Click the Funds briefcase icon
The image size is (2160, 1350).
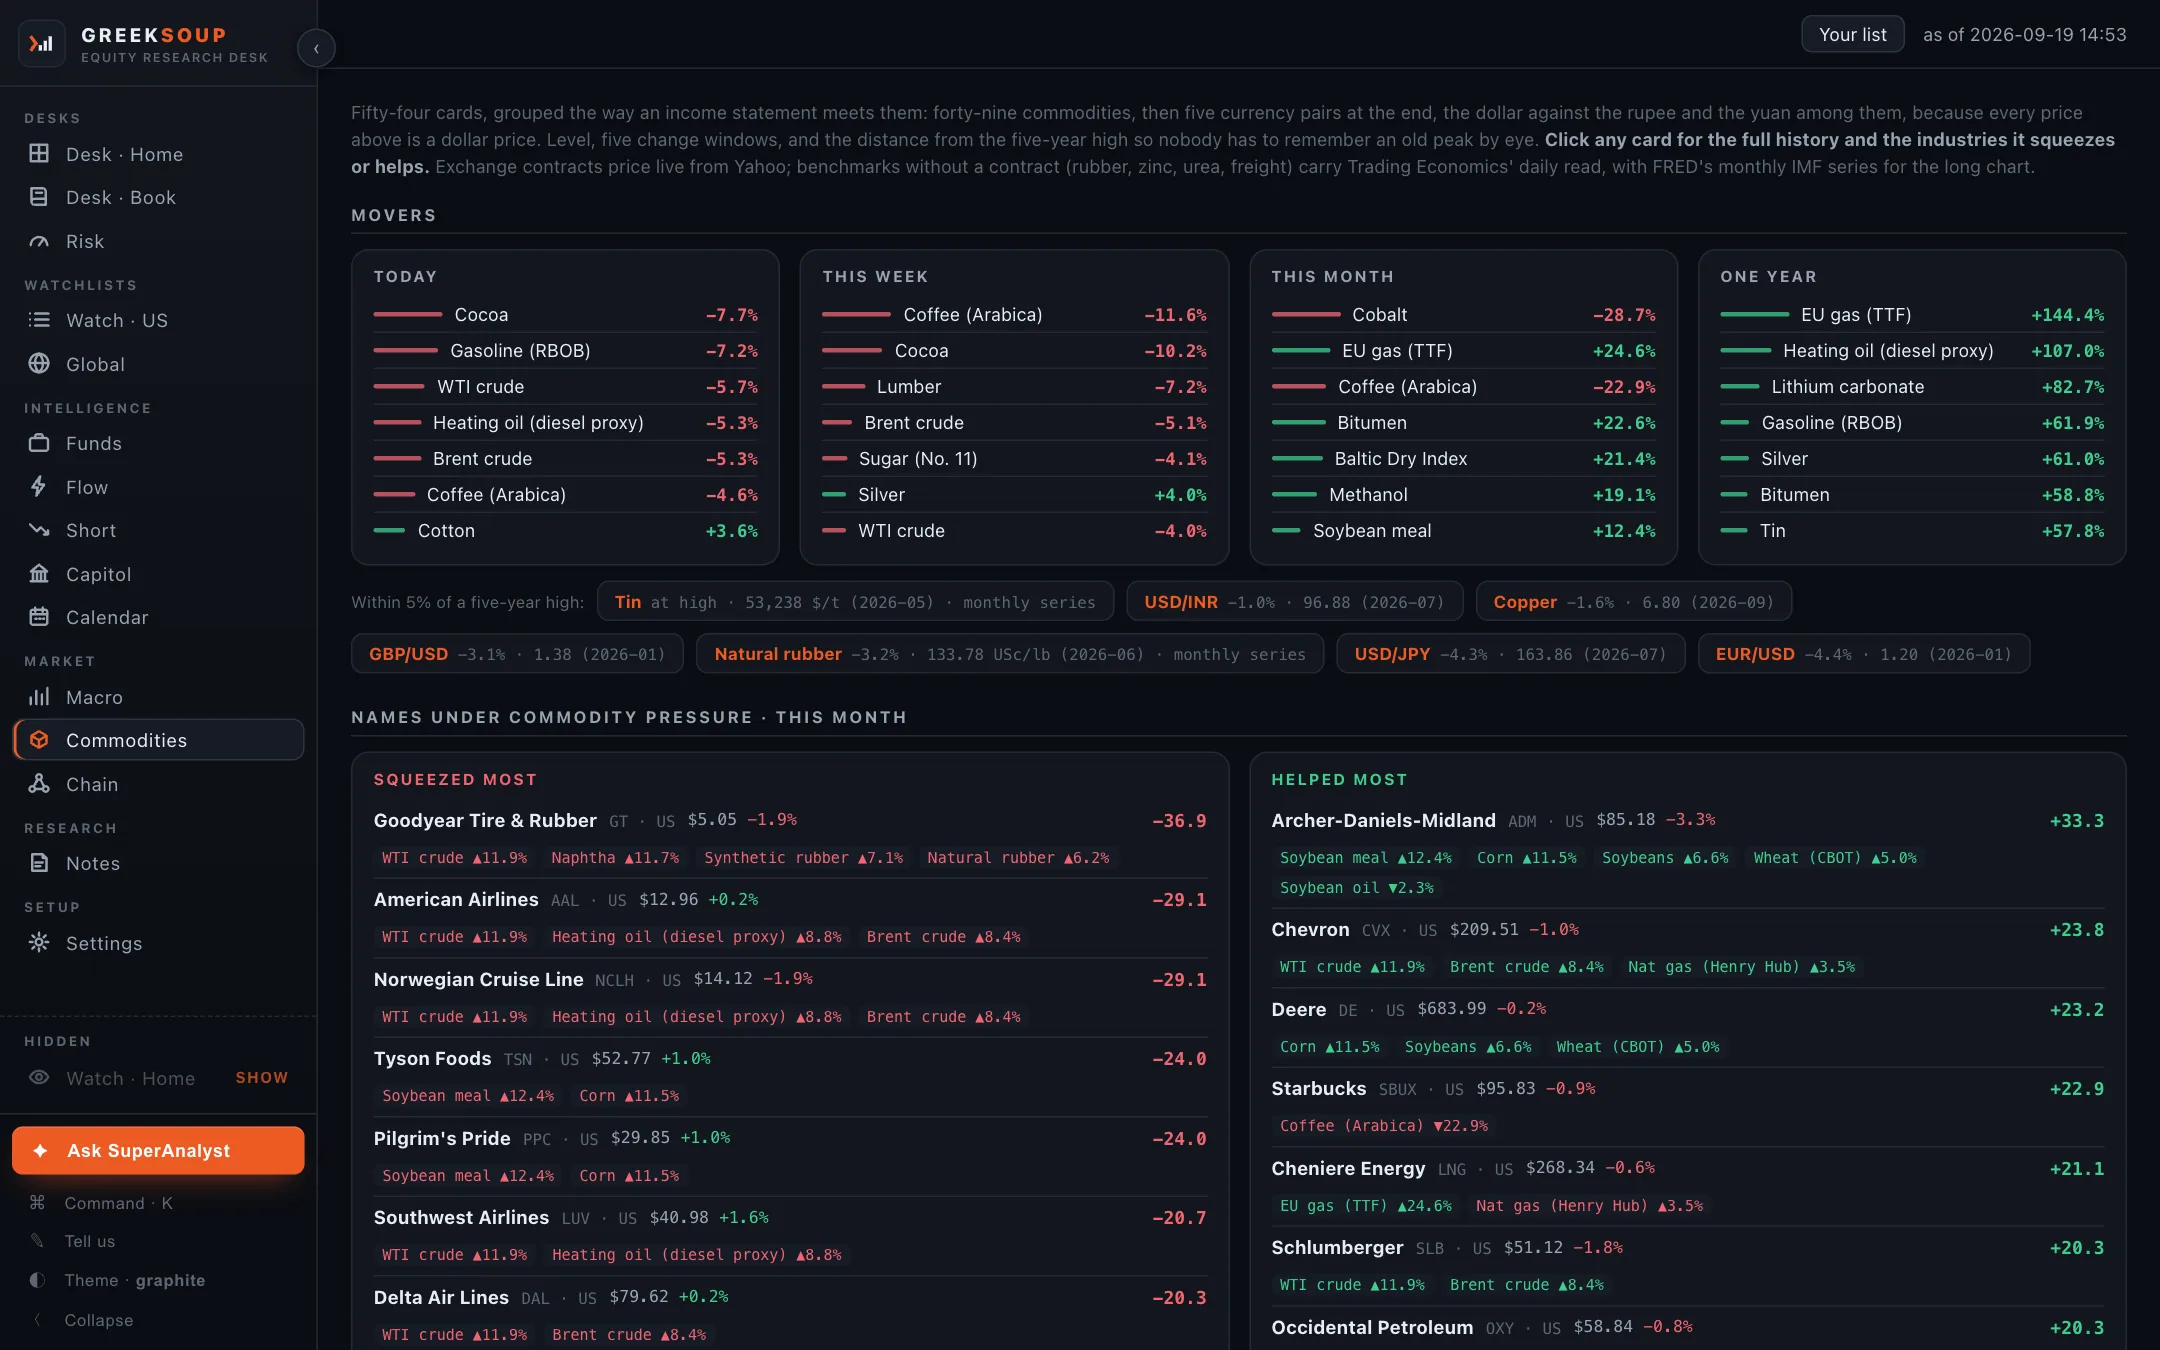coord(39,443)
